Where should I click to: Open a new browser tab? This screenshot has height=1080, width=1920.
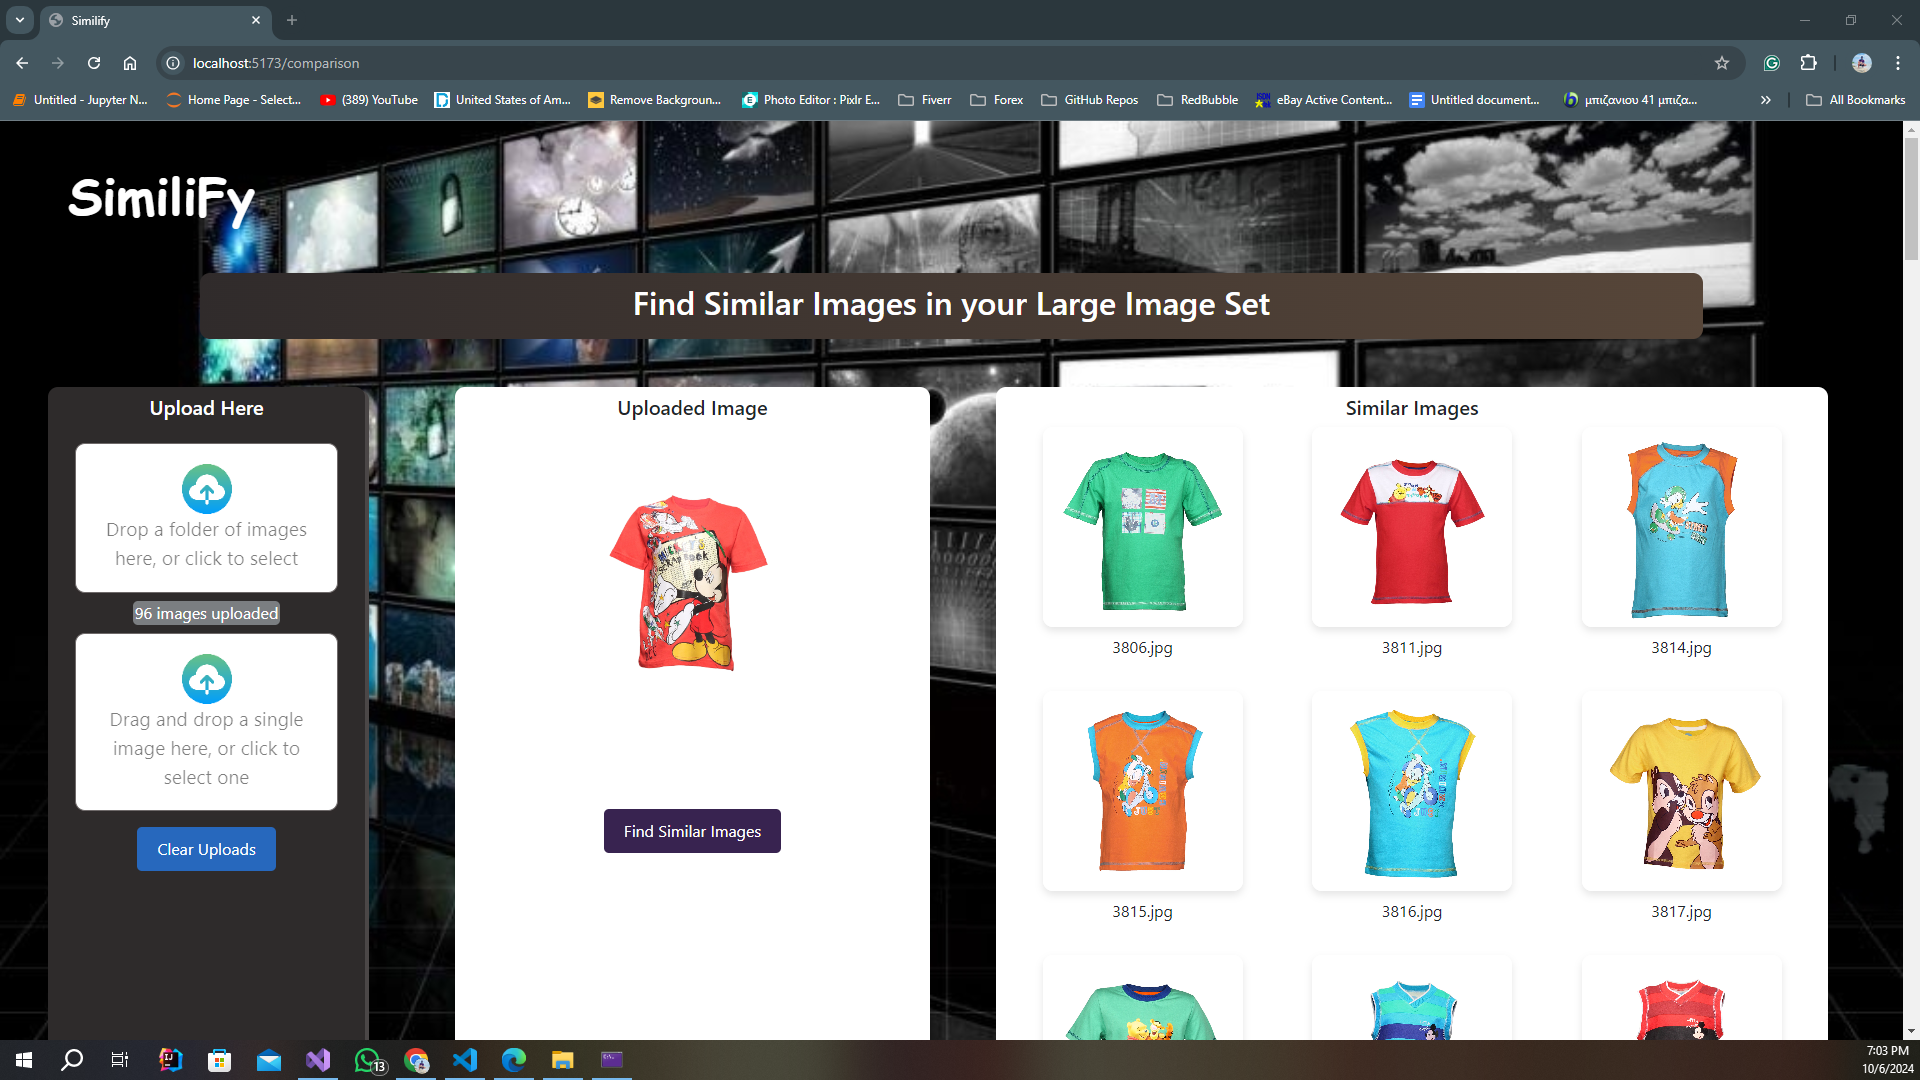point(292,20)
